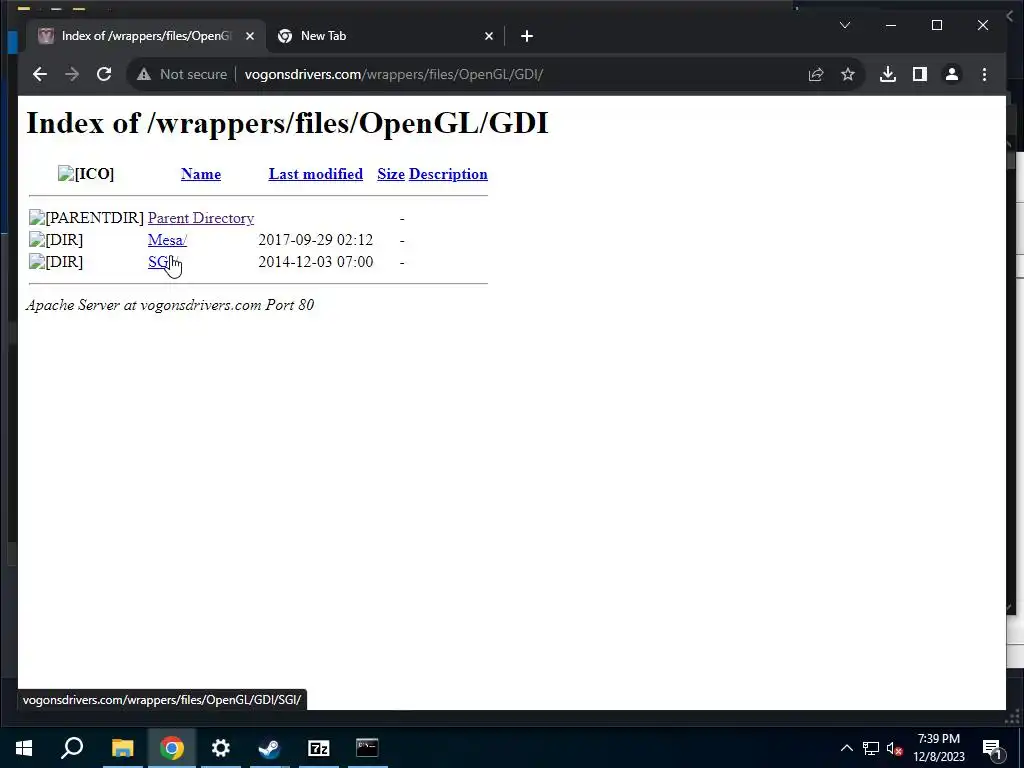
Task: Open a new tab with plus button
Action: [x=527, y=36]
